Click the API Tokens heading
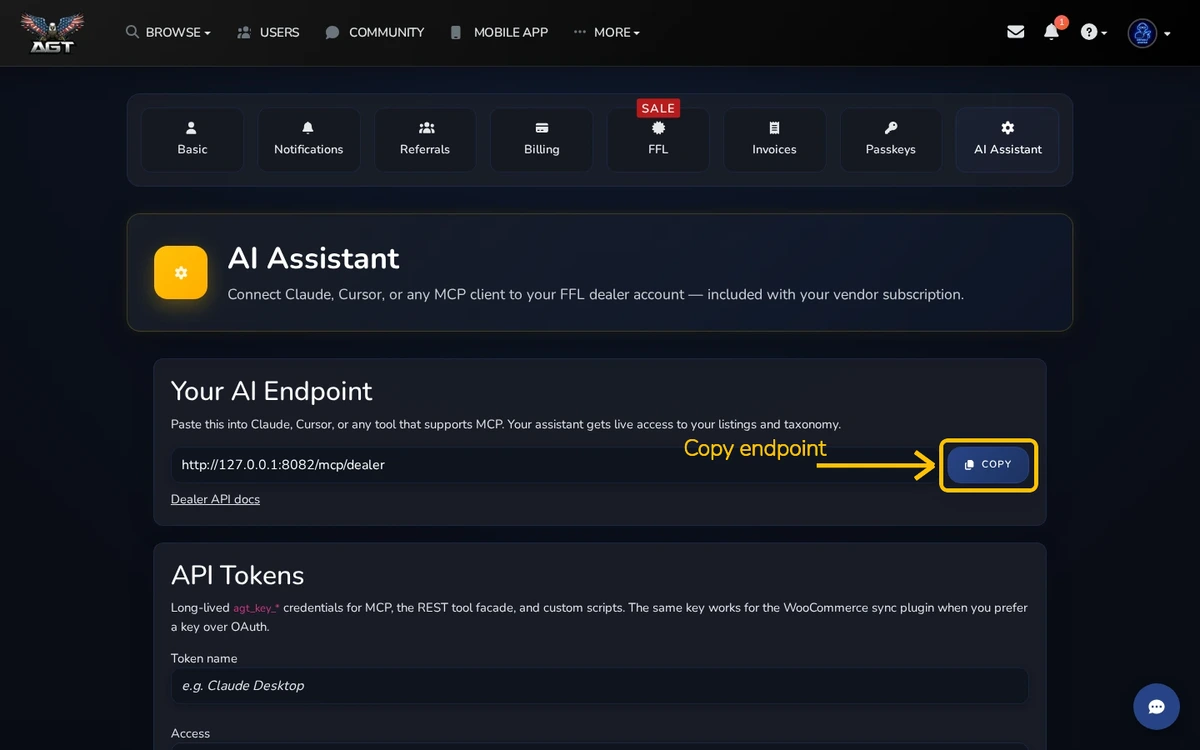The image size is (1200, 750). tap(237, 575)
